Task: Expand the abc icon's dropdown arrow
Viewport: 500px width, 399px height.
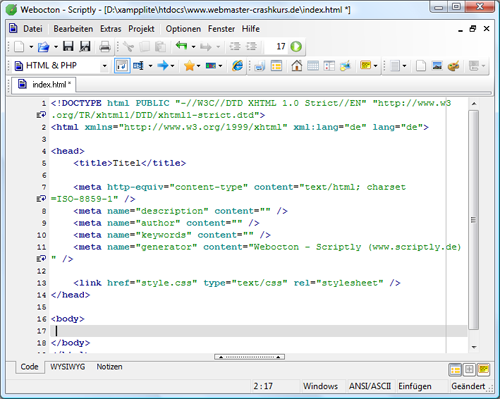Action: pos(221,66)
